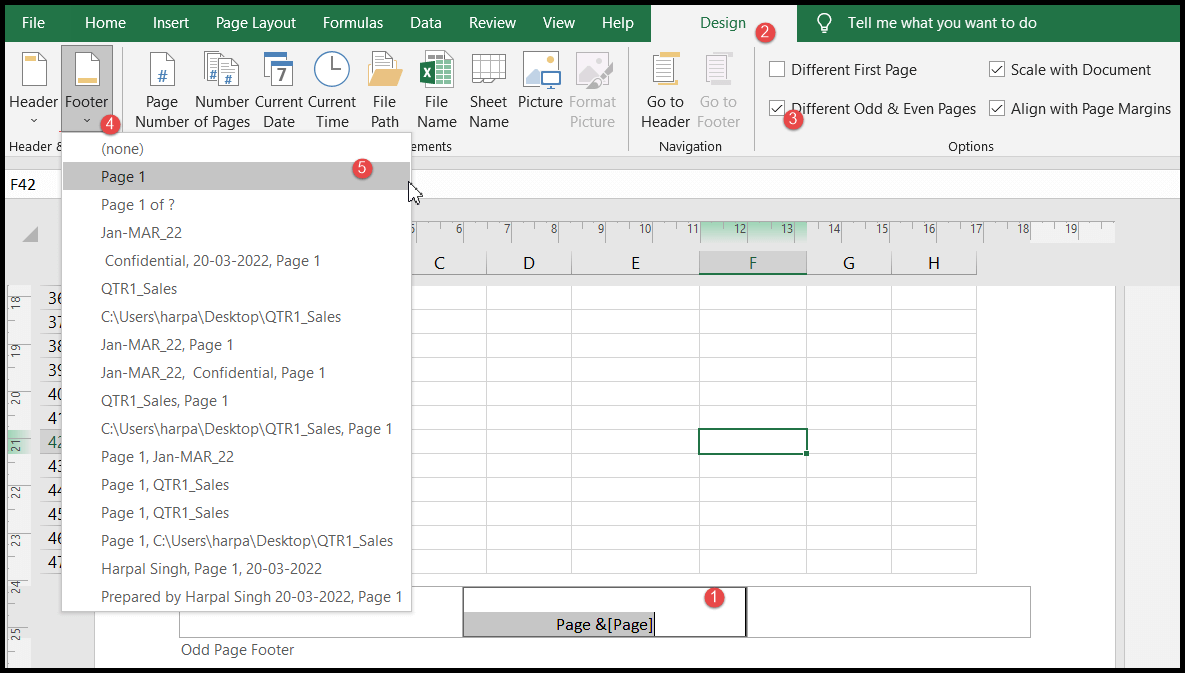Insert File Path element
Viewport: 1185px width, 673px height.
[x=385, y=90]
